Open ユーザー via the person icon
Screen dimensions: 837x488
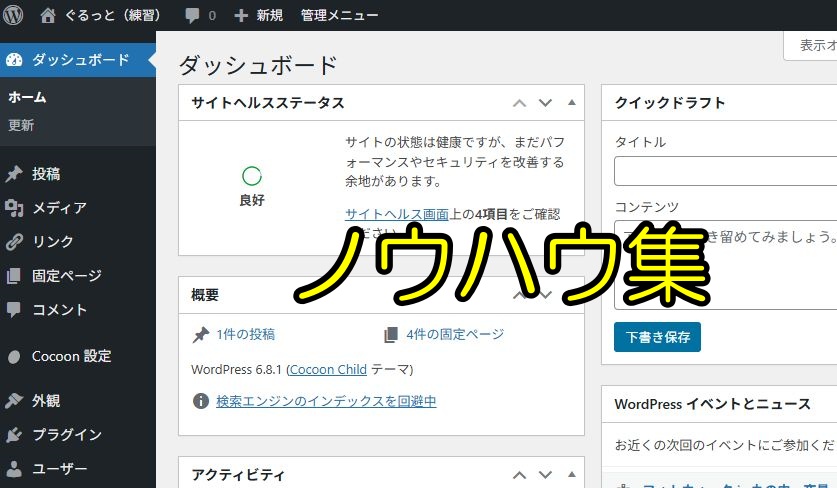click(x=14, y=469)
